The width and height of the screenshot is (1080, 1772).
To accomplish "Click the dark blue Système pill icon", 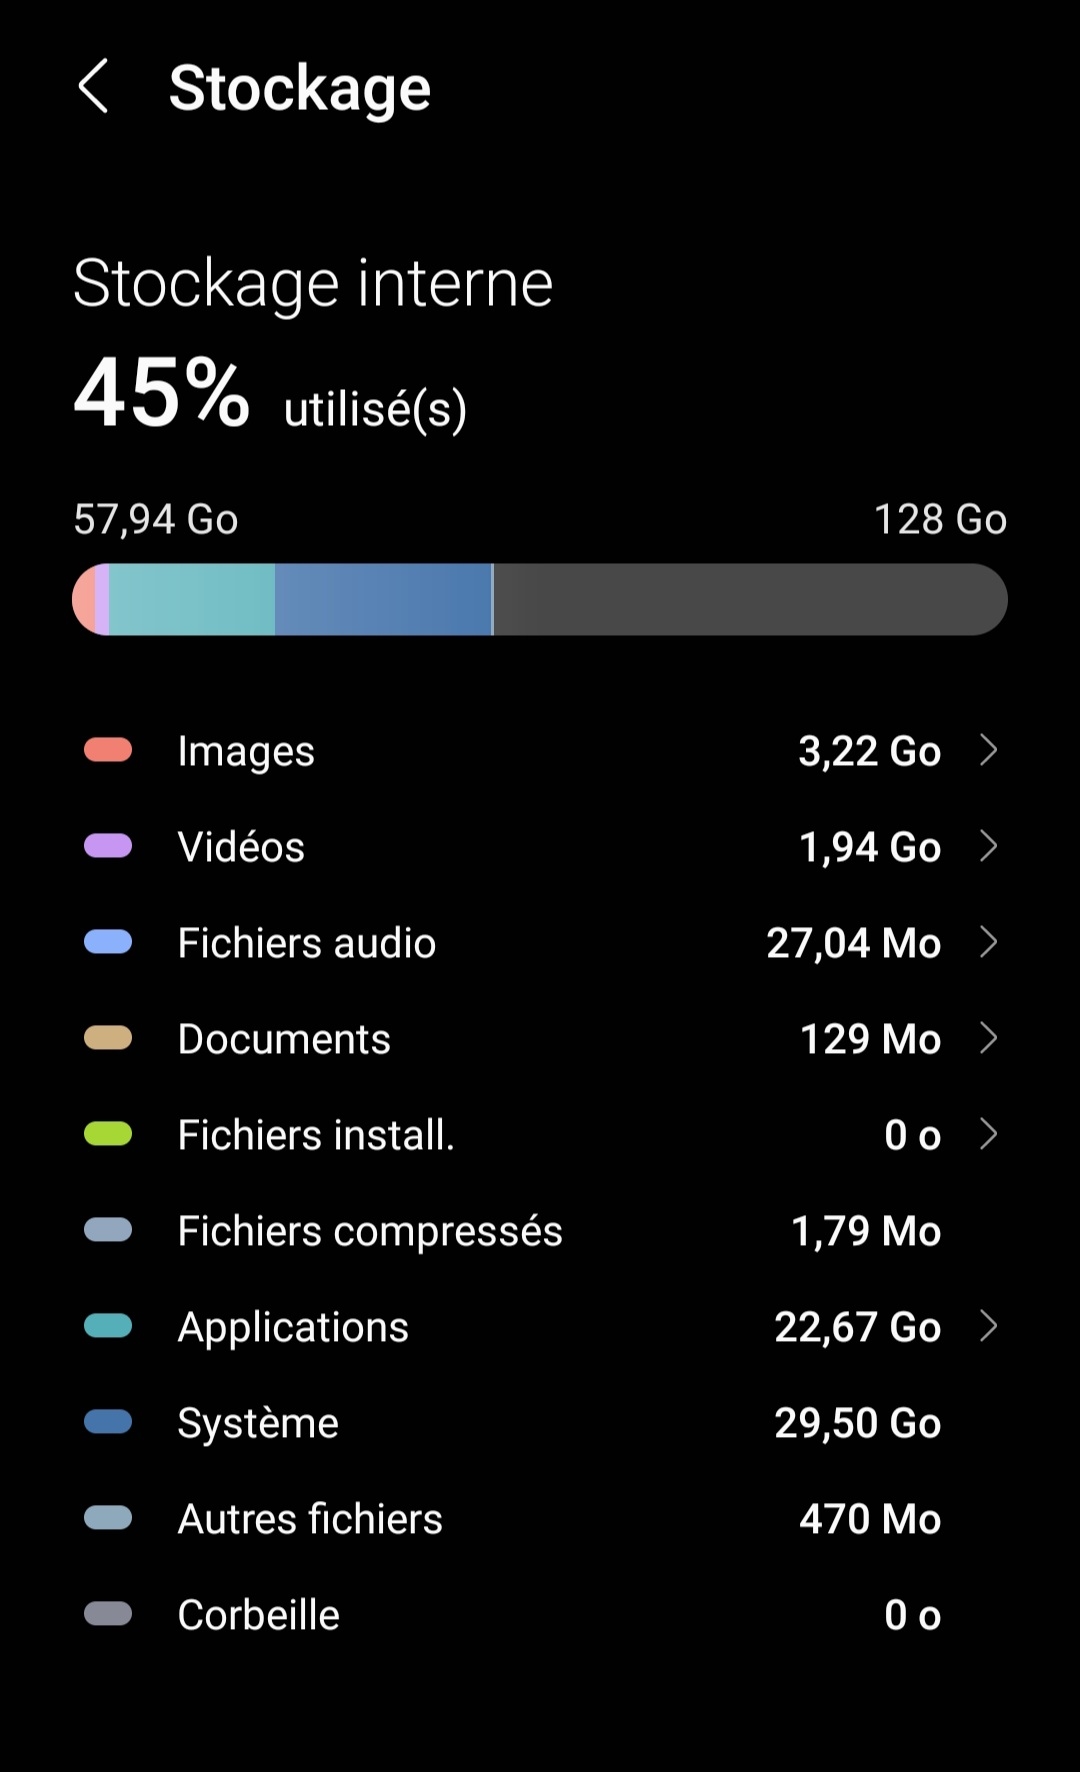I will click(108, 1422).
